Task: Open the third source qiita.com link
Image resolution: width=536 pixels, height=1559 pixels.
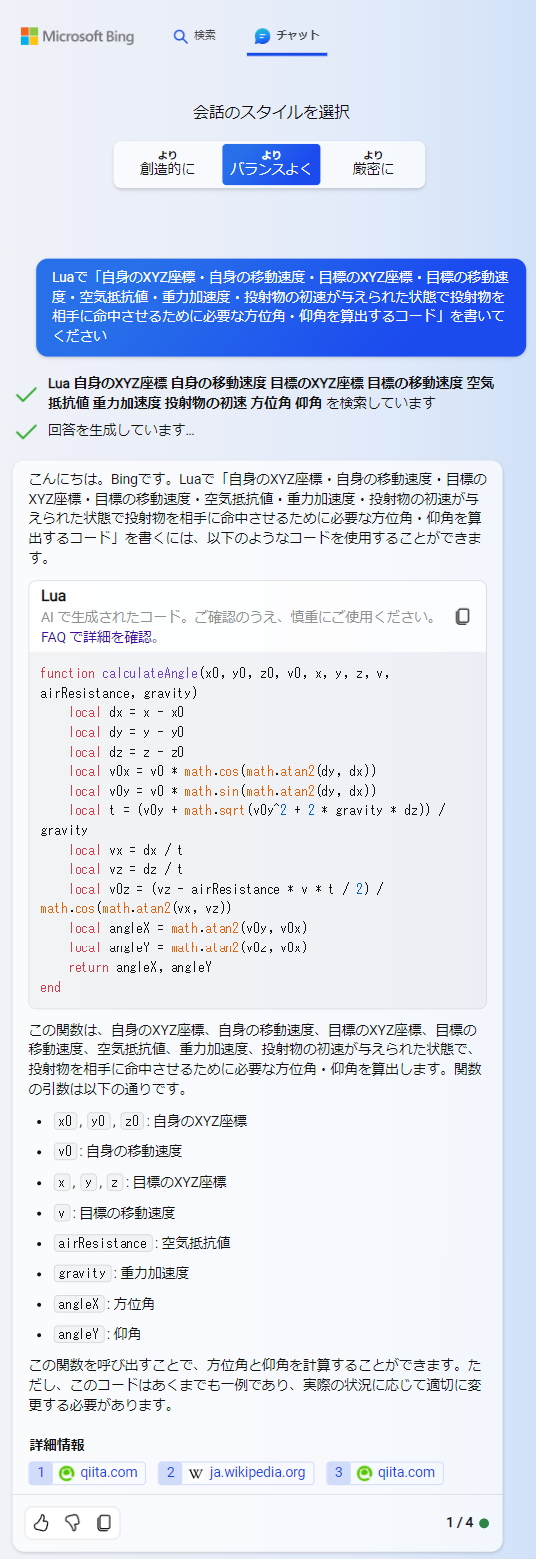Action: 385,1473
